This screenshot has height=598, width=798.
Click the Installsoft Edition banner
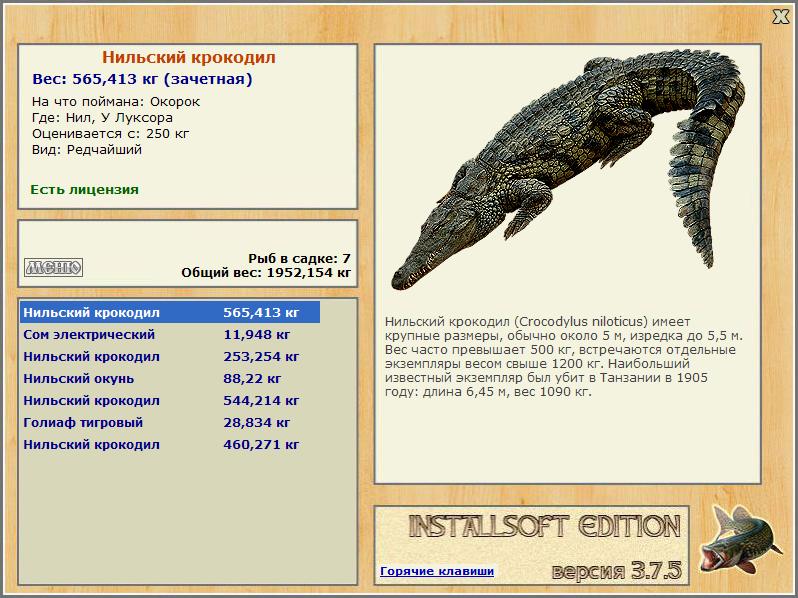[x=545, y=526]
